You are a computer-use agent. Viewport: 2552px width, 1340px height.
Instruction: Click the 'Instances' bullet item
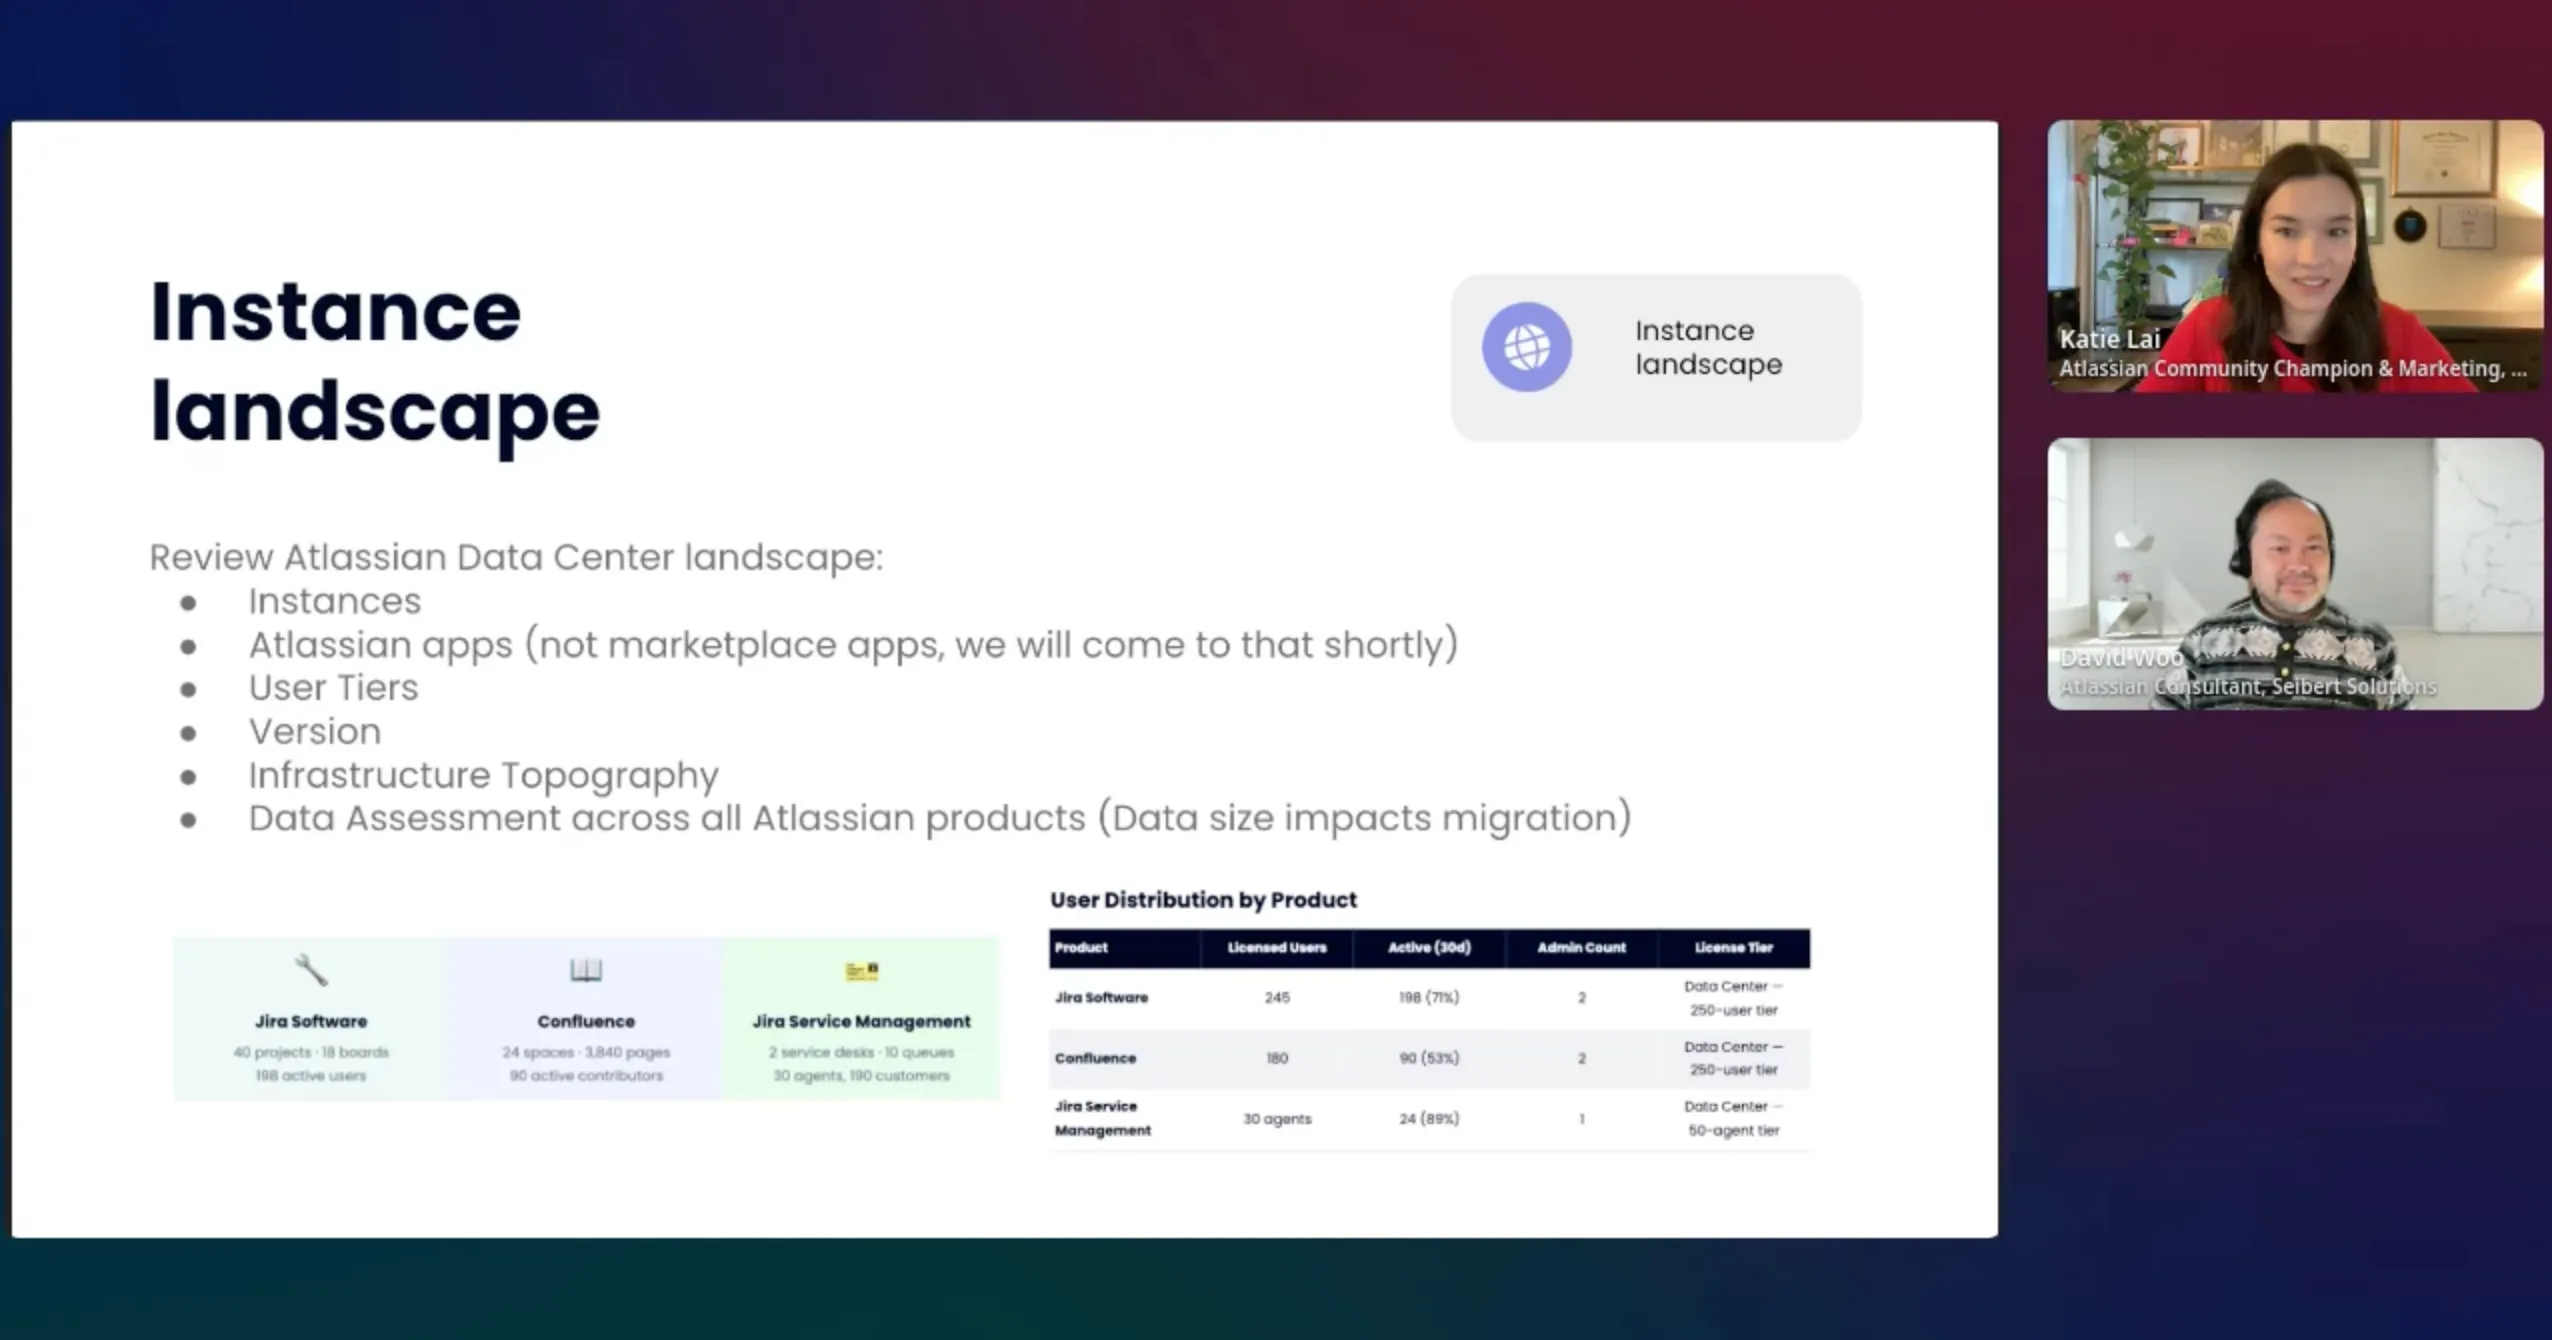click(x=335, y=601)
